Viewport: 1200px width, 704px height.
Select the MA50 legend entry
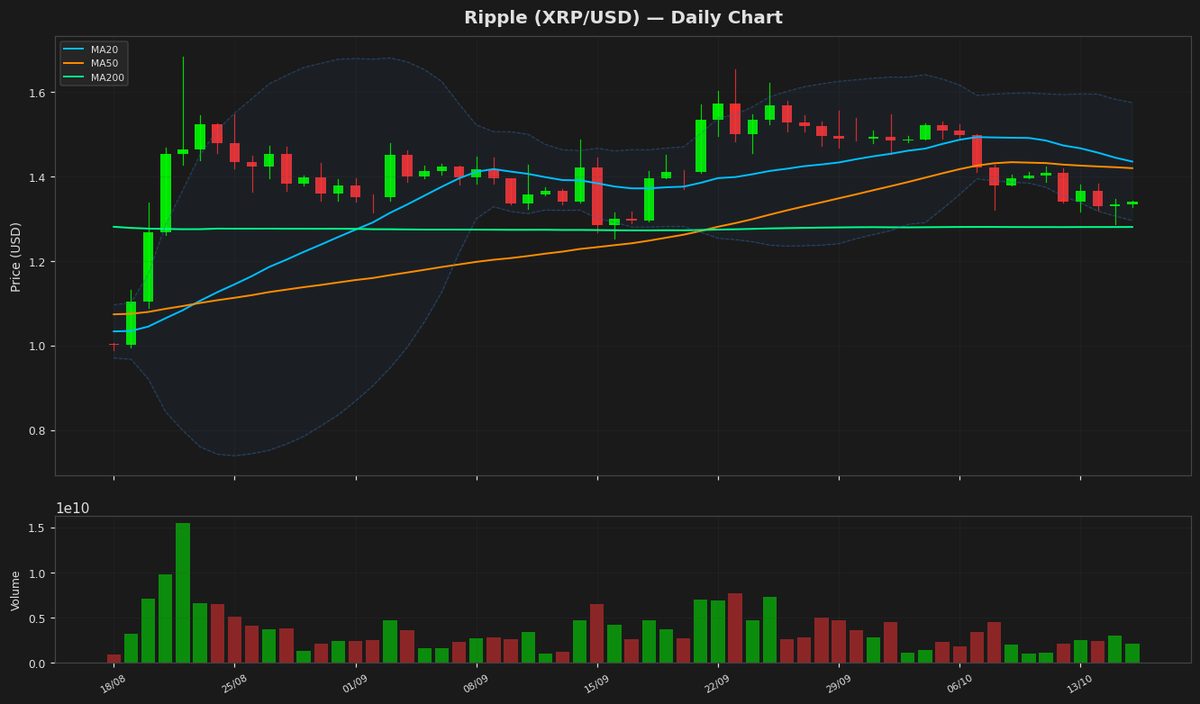(x=91, y=63)
